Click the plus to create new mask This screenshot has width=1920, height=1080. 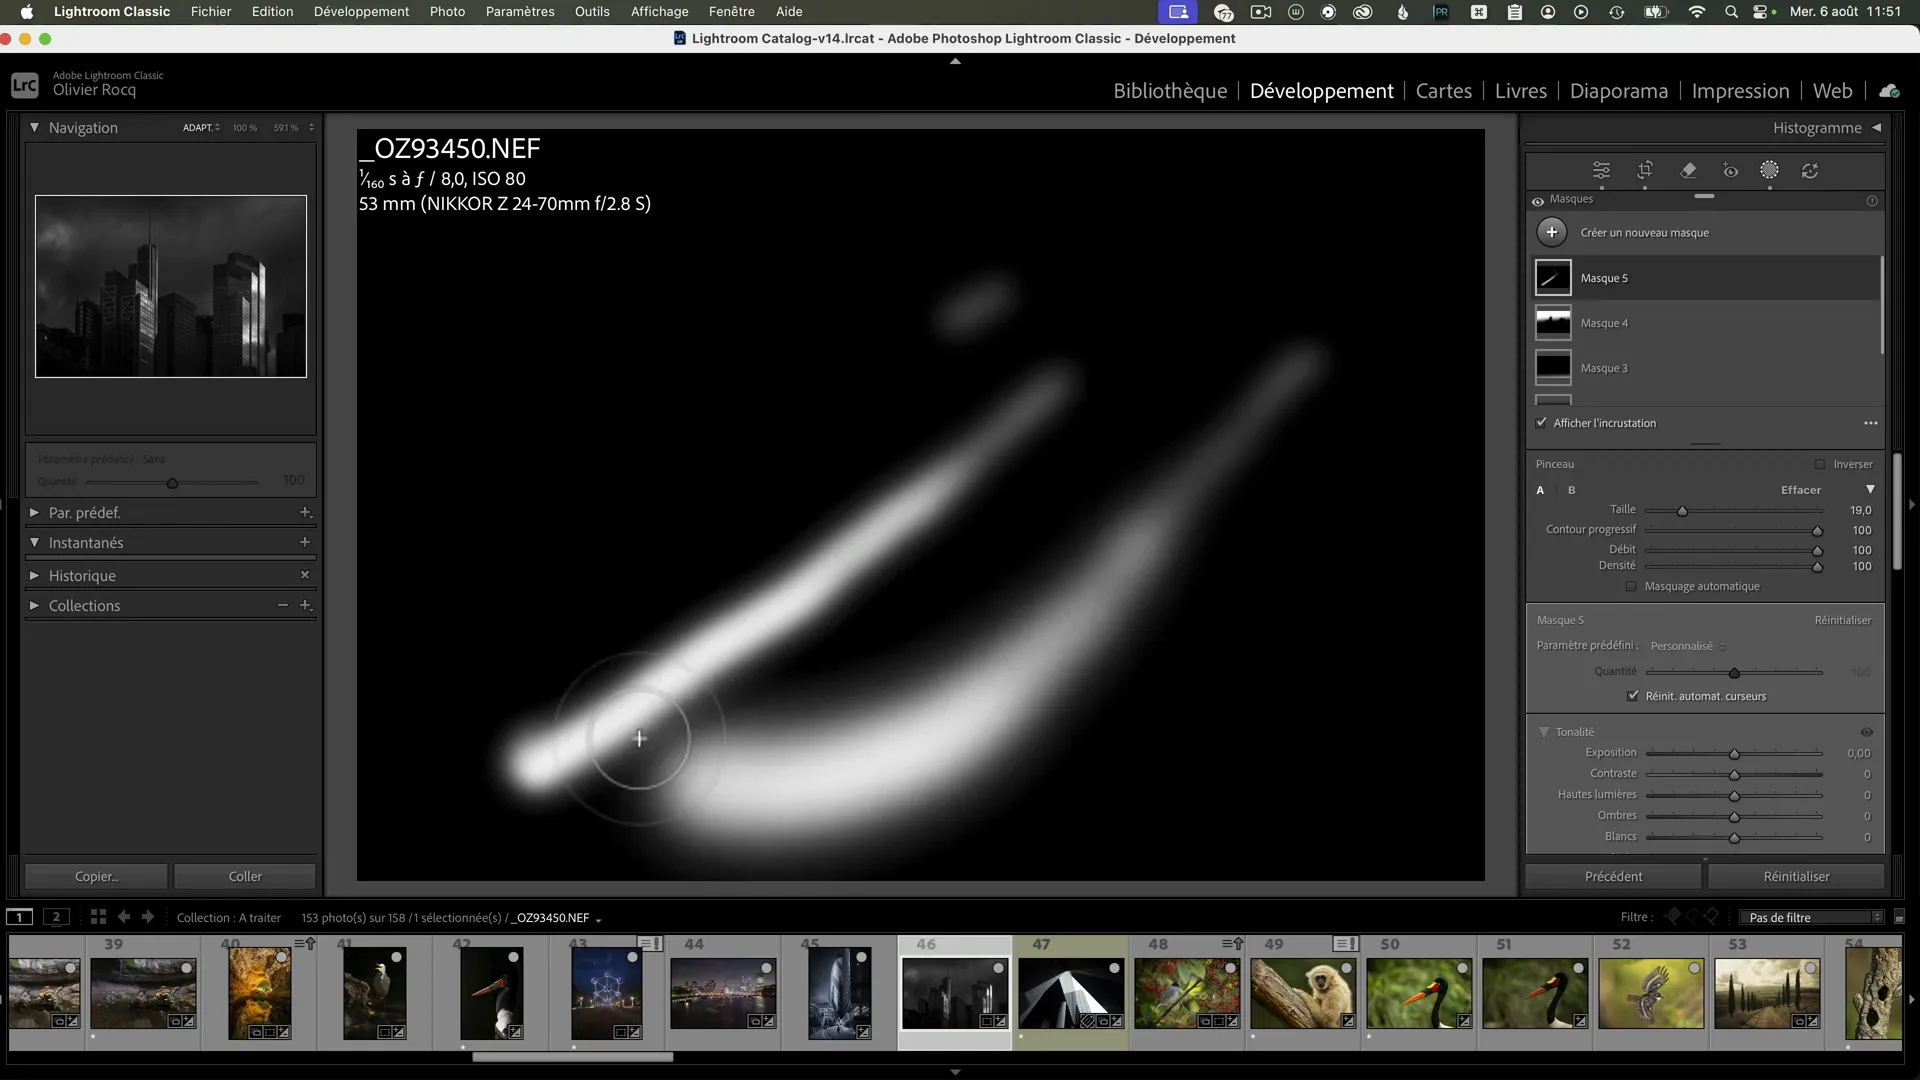[x=1552, y=232]
